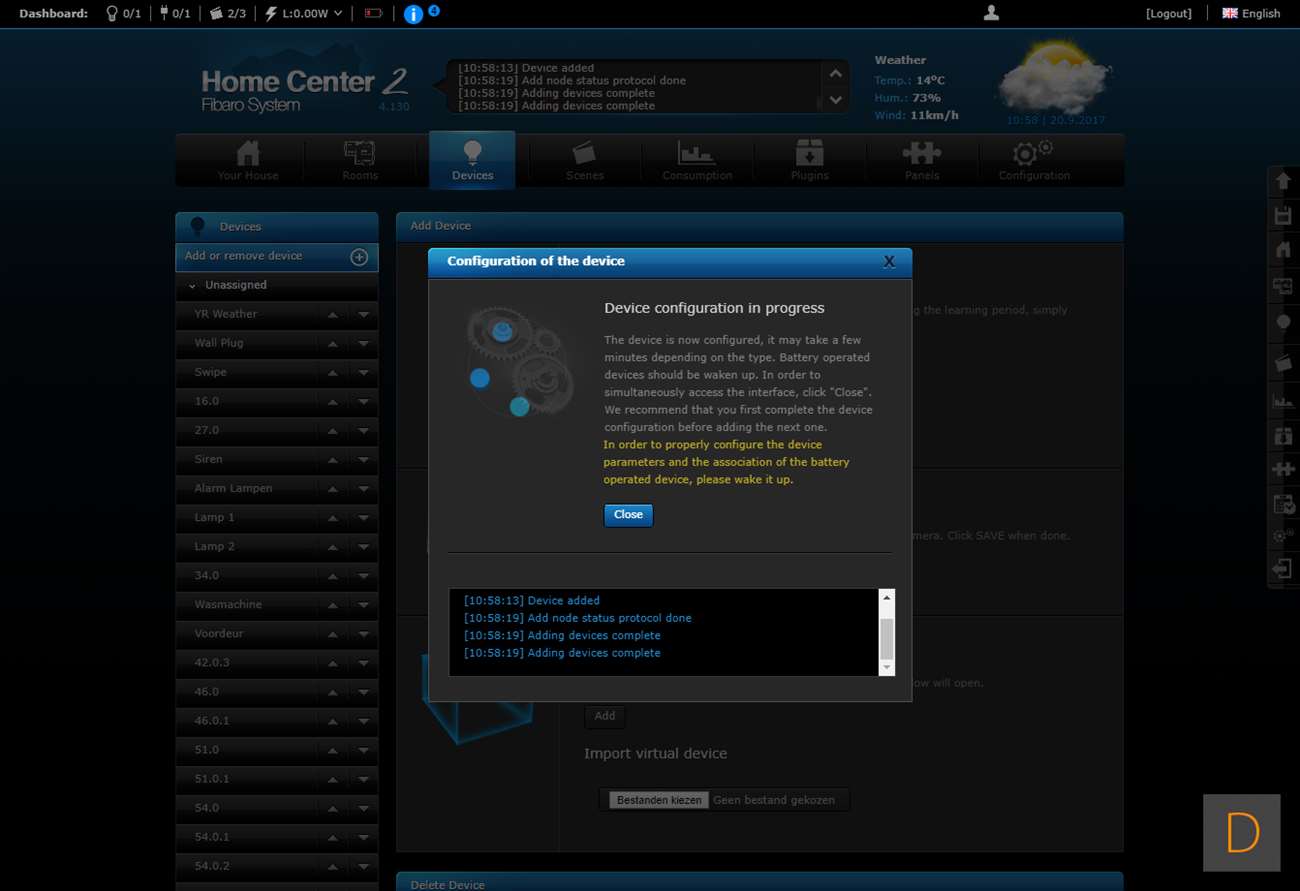Go to the Configuration tab
This screenshot has width=1300, height=891.
[x=1034, y=160]
